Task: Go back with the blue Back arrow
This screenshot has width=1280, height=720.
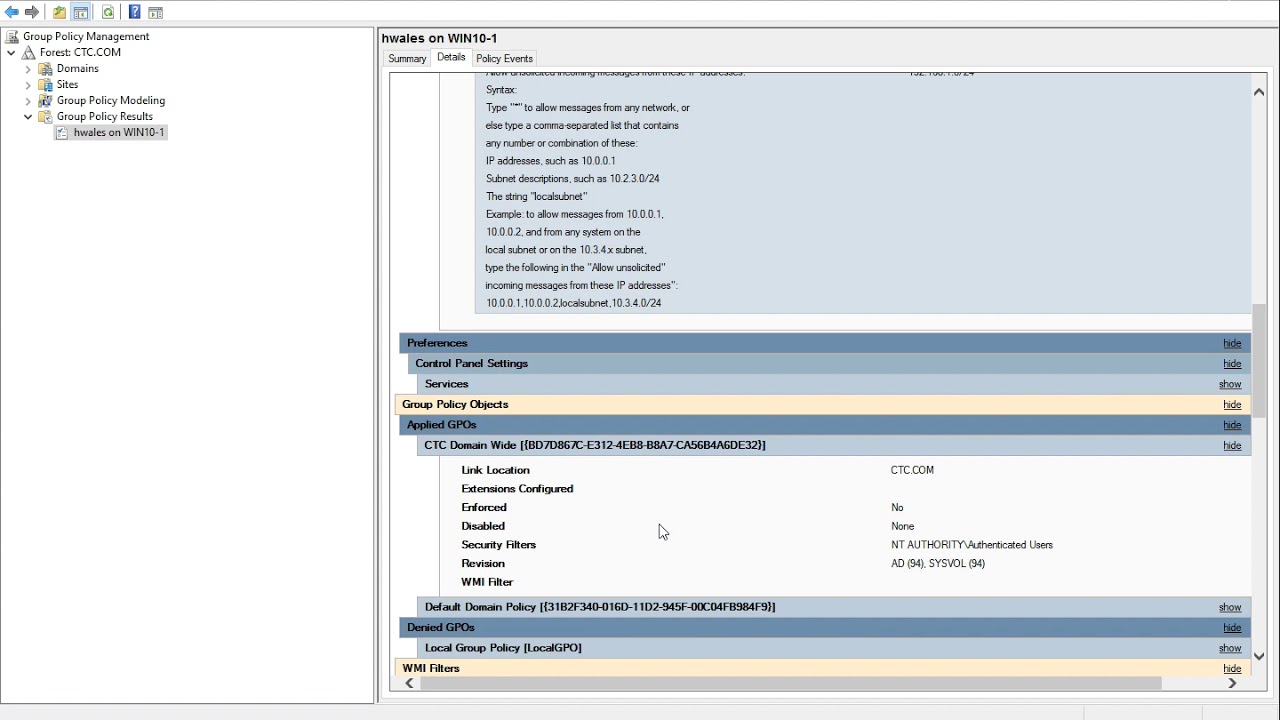Action: [x=12, y=12]
